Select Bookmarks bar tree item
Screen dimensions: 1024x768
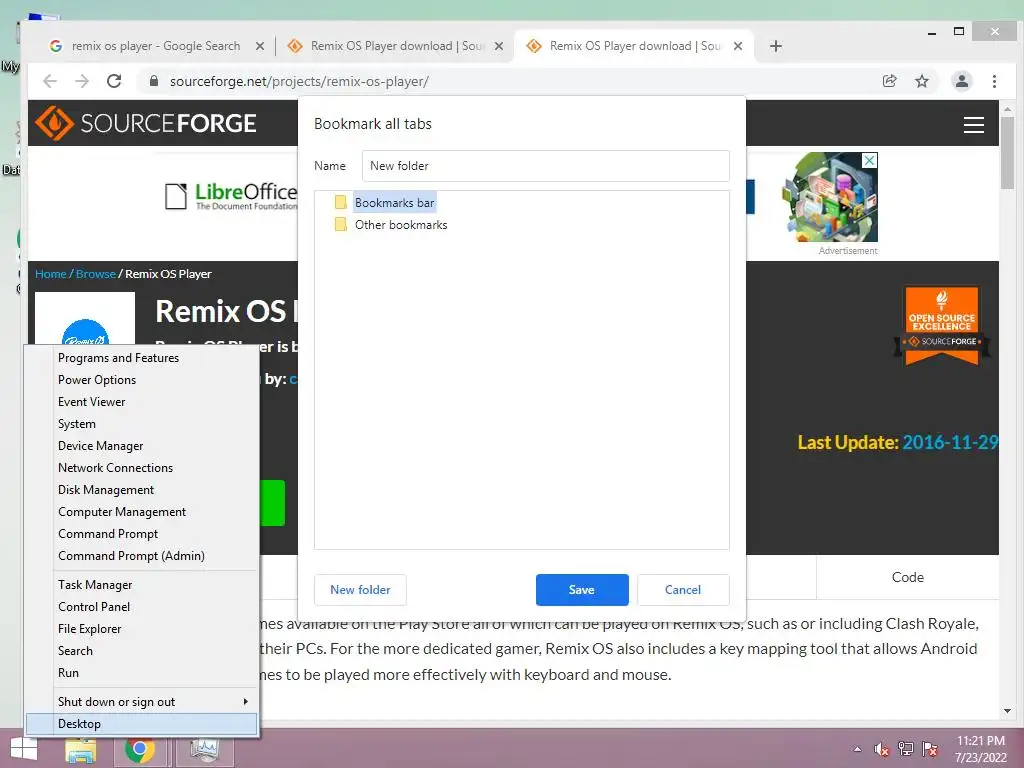tap(394, 202)
